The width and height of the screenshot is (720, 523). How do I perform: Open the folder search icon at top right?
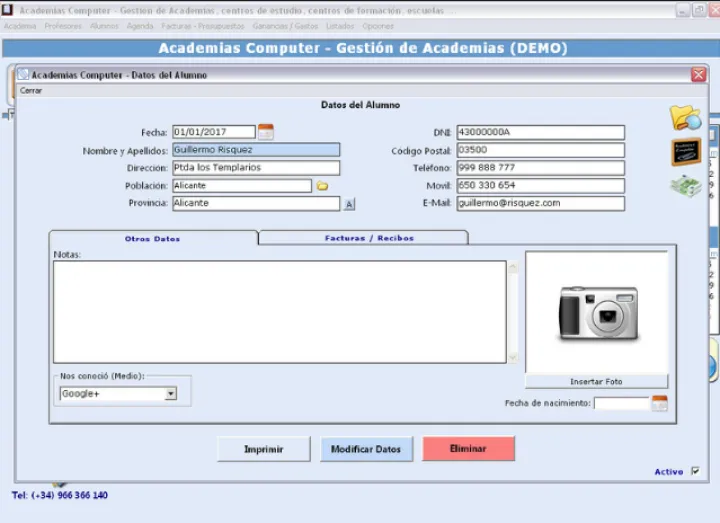pos(685,118)
